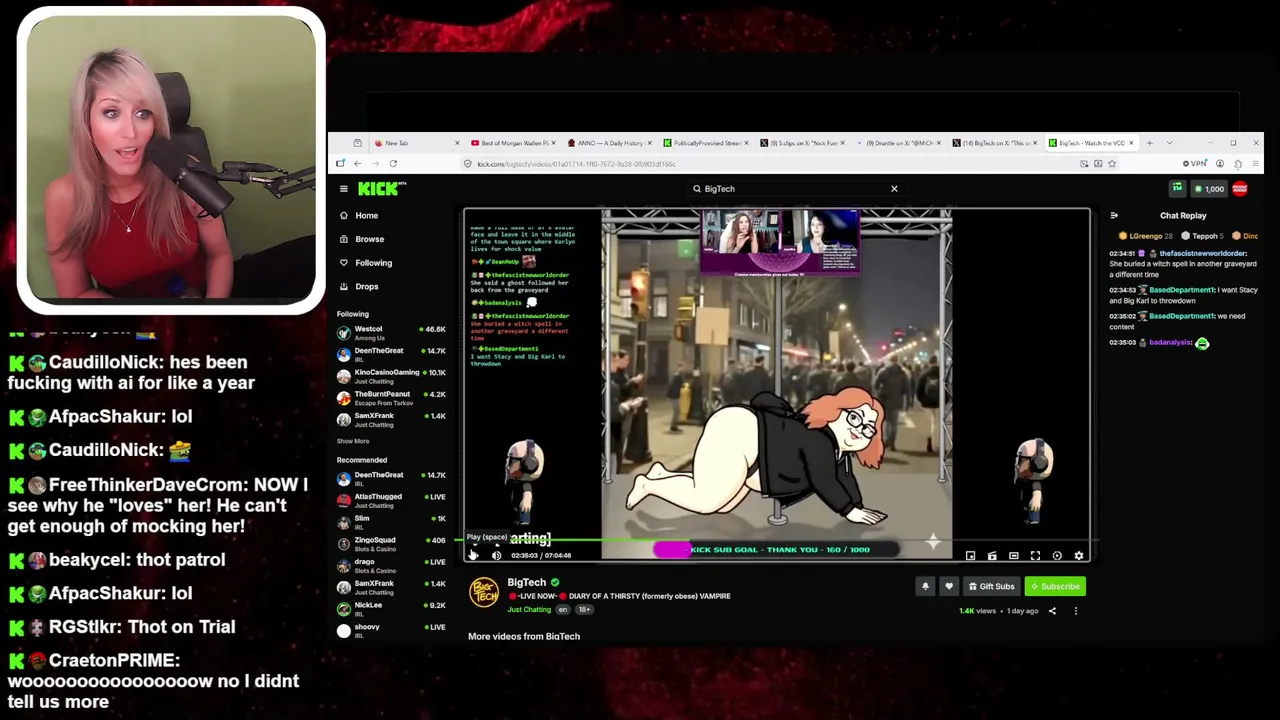This screenshot has width=1280, height=720.
Task: Play the video with play button
Action: (474, 555)
